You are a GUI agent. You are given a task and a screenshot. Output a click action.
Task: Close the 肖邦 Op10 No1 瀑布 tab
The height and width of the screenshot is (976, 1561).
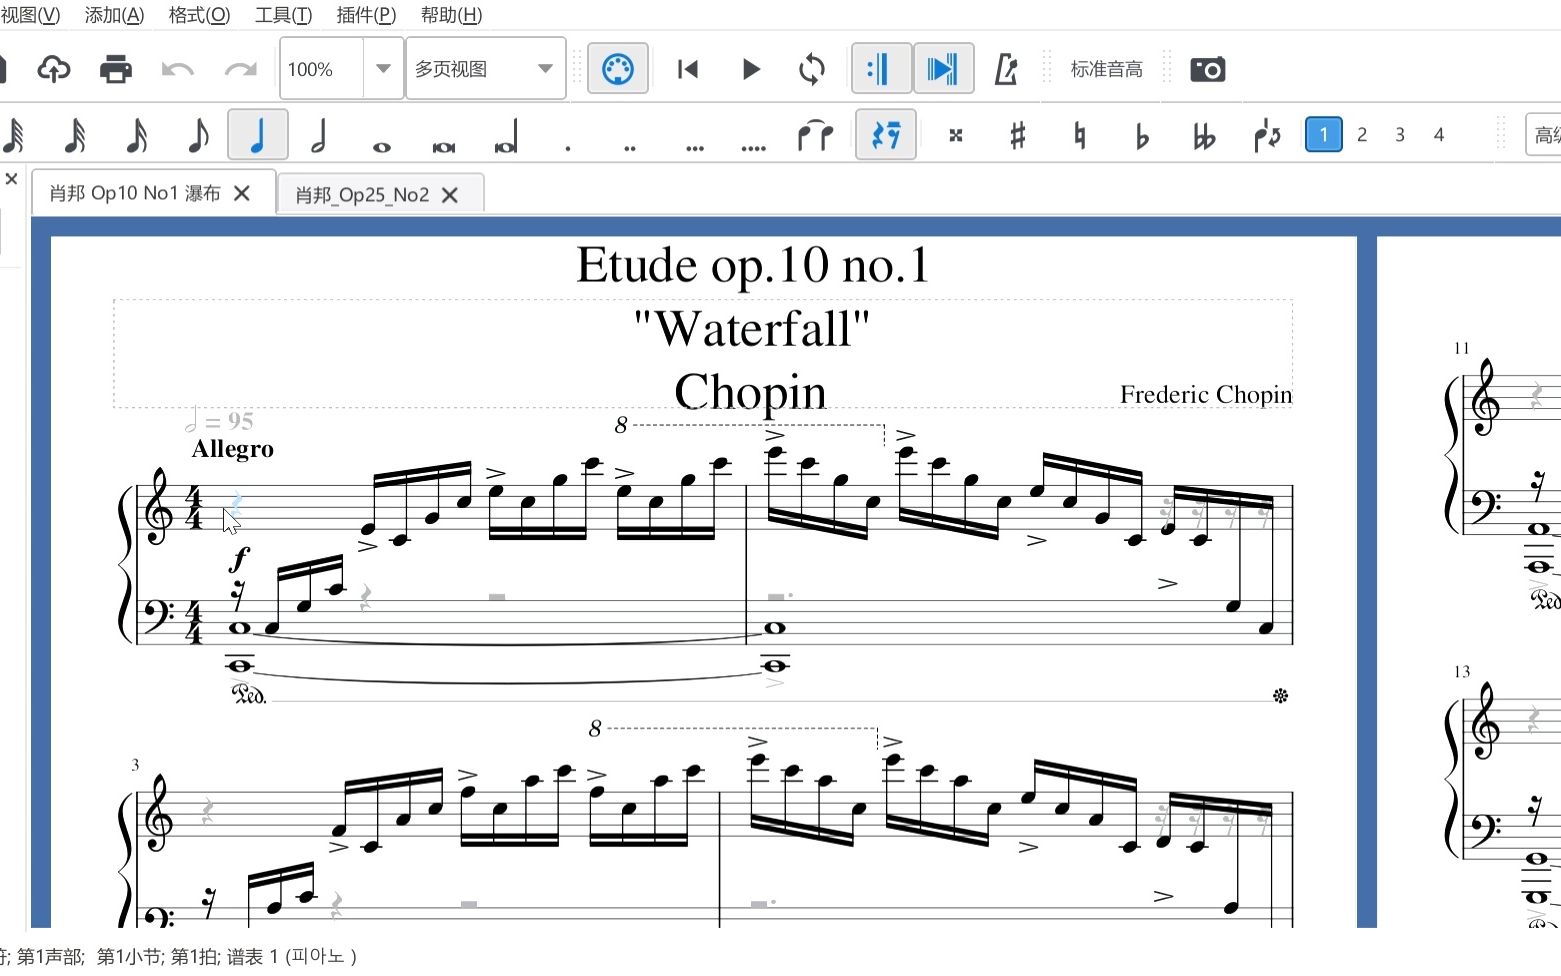[x=242, y=193]
